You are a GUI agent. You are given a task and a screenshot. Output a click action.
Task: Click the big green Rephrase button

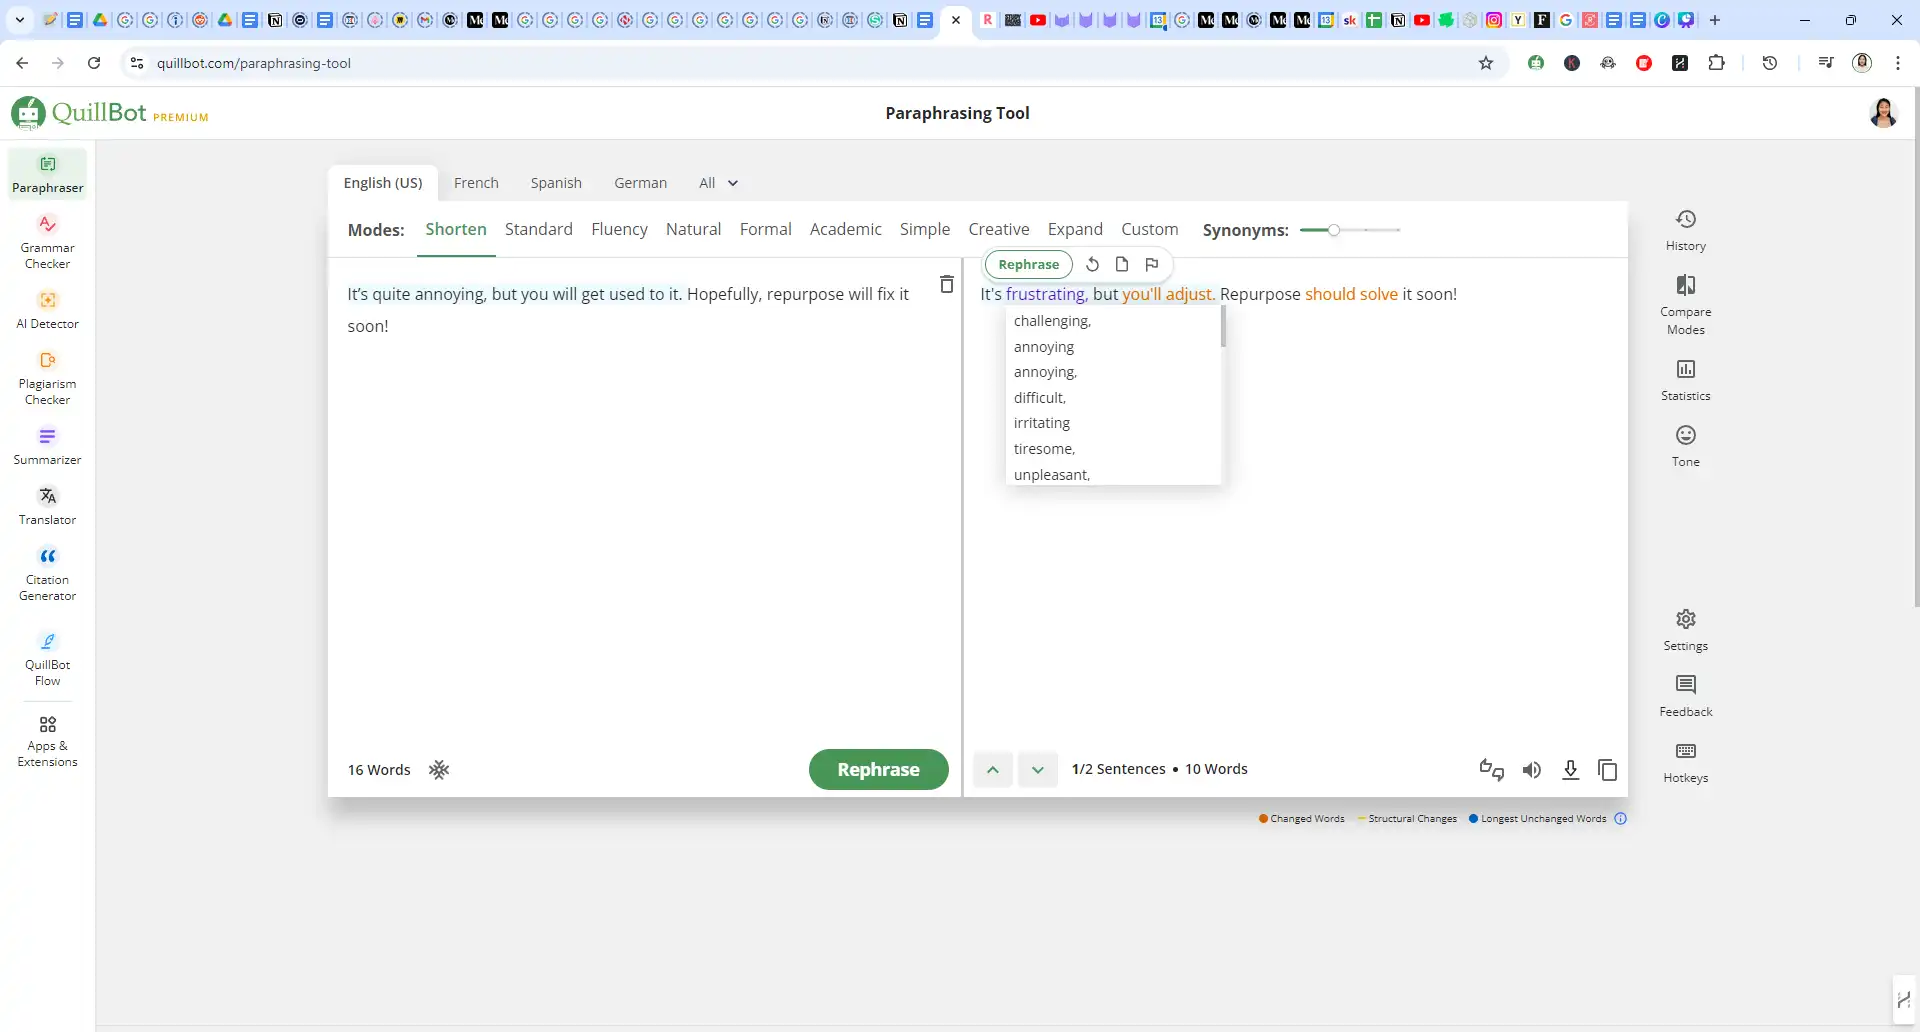pyautogui.click(x=878, y=769)
